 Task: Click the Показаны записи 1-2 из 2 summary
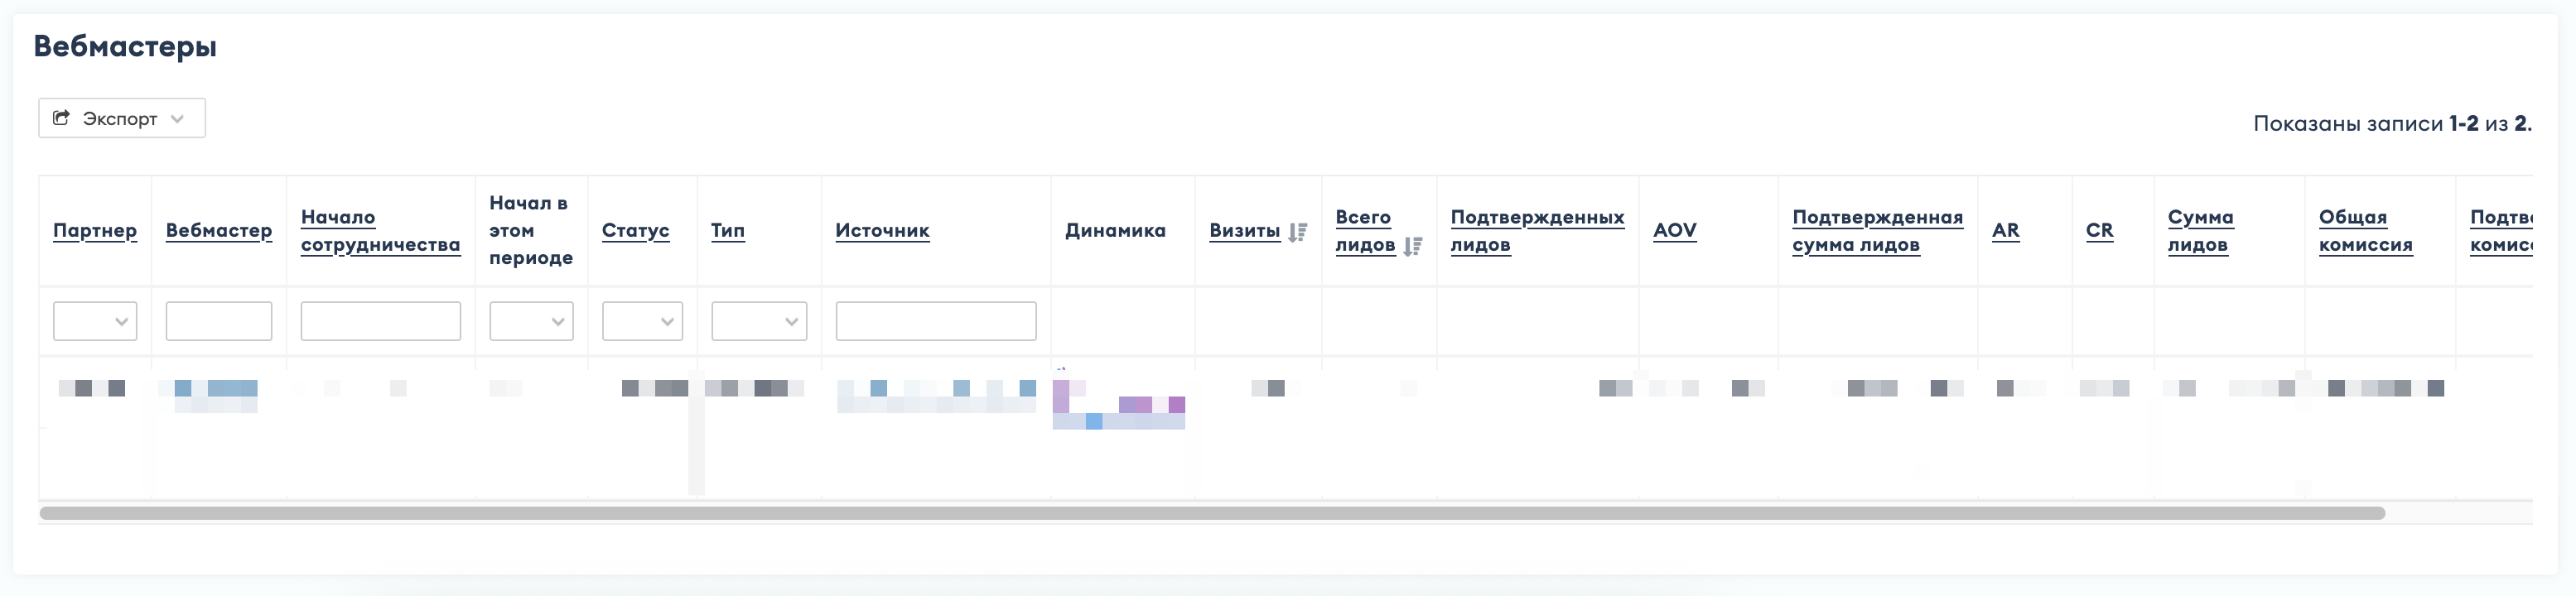[2392, 123]
